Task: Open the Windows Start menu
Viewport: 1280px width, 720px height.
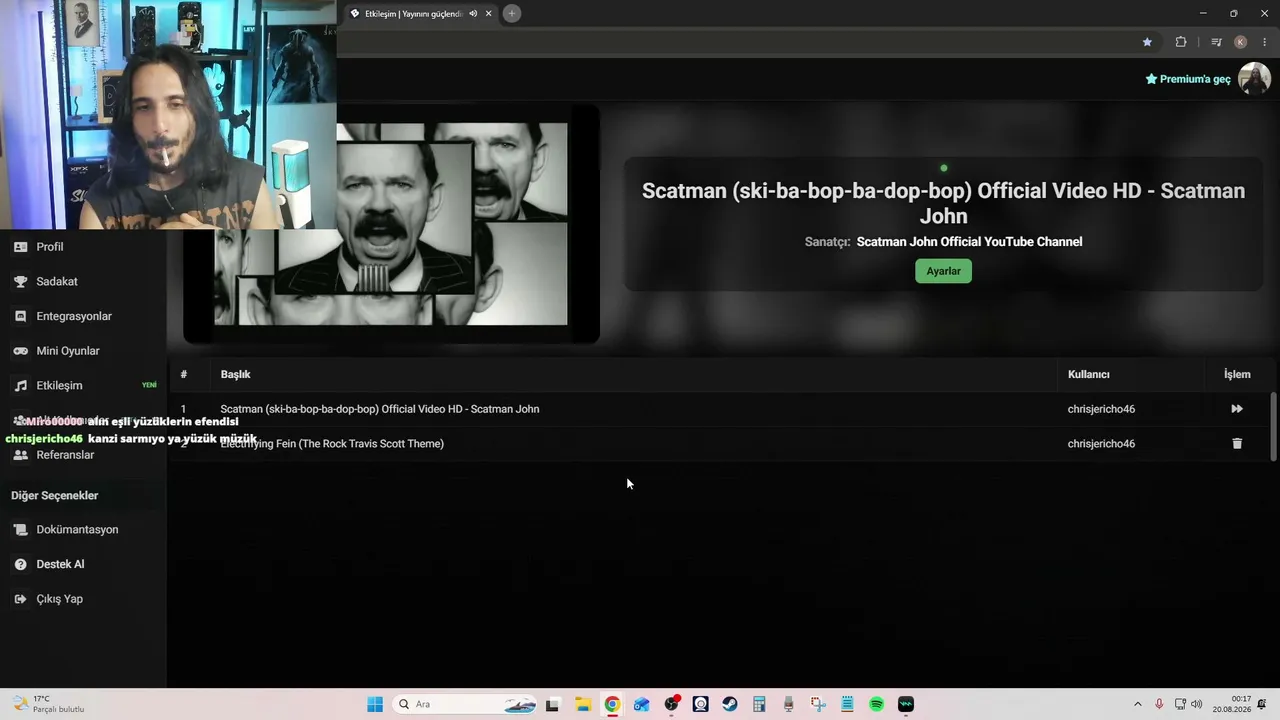Action: click(375, 704)
